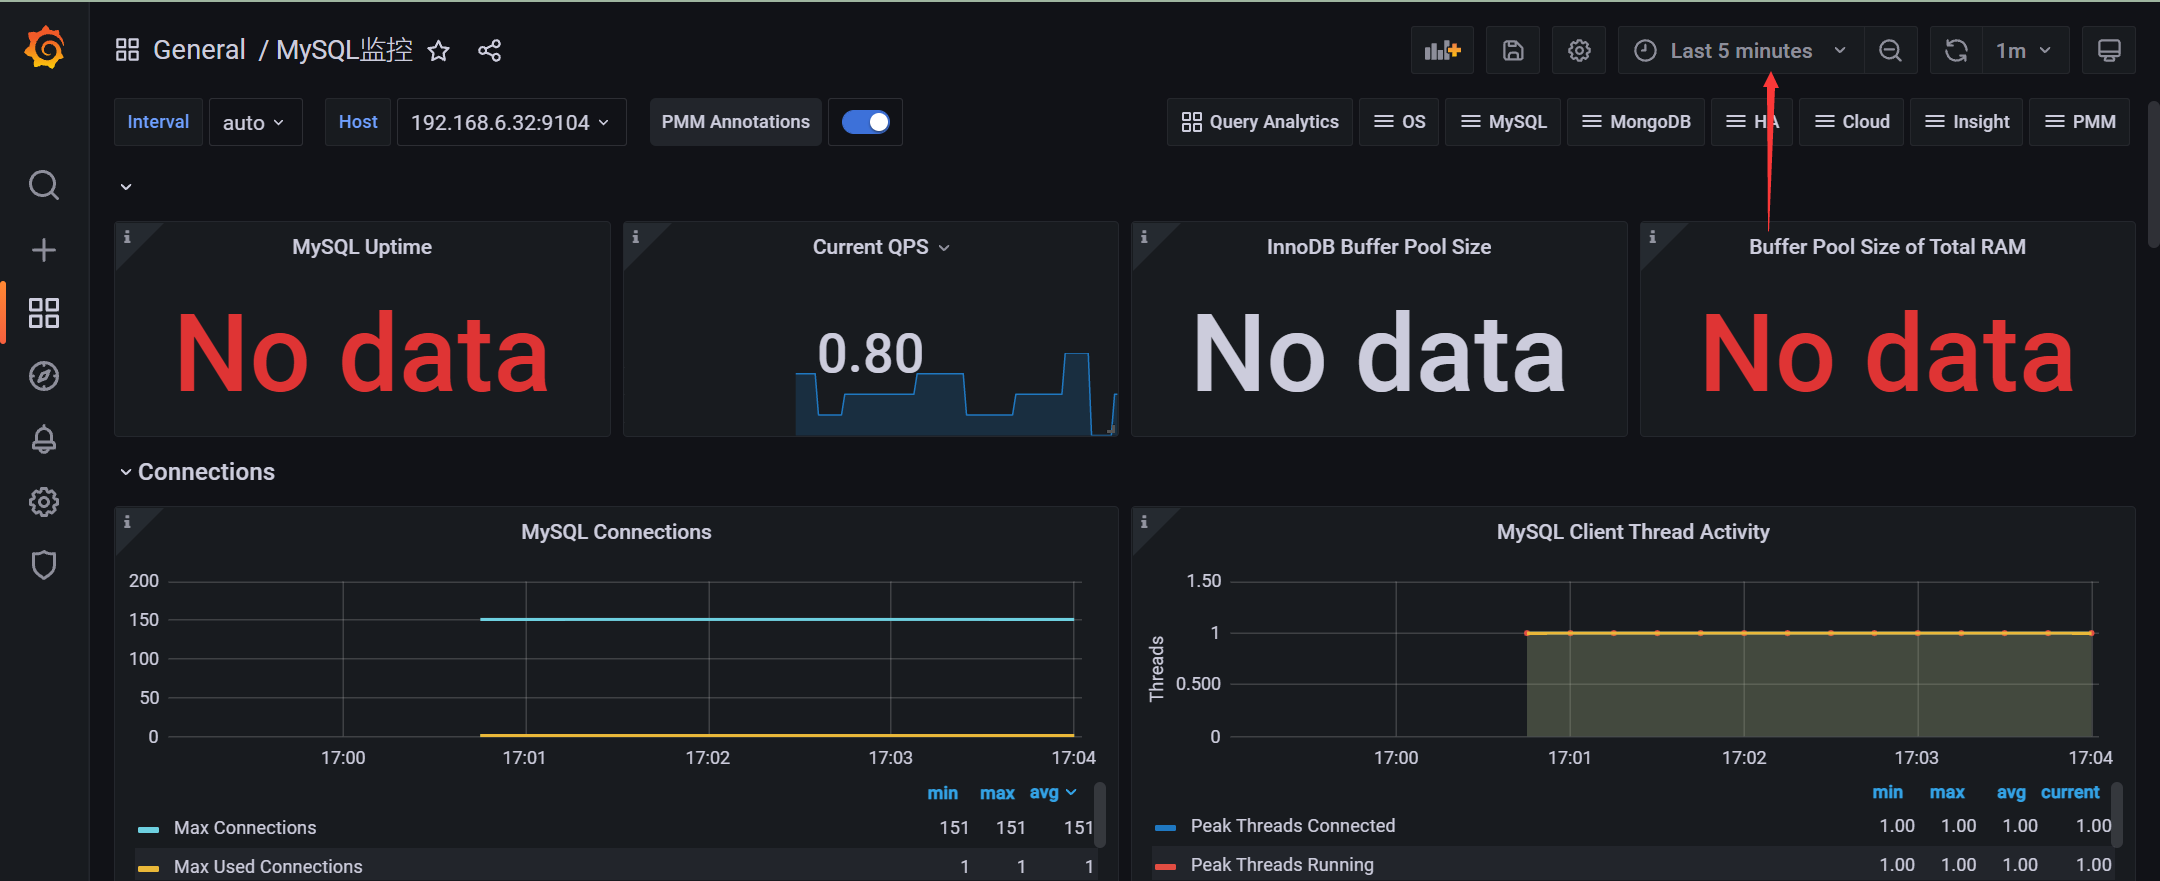Refresh the dashboard now

click(1956, 50)
